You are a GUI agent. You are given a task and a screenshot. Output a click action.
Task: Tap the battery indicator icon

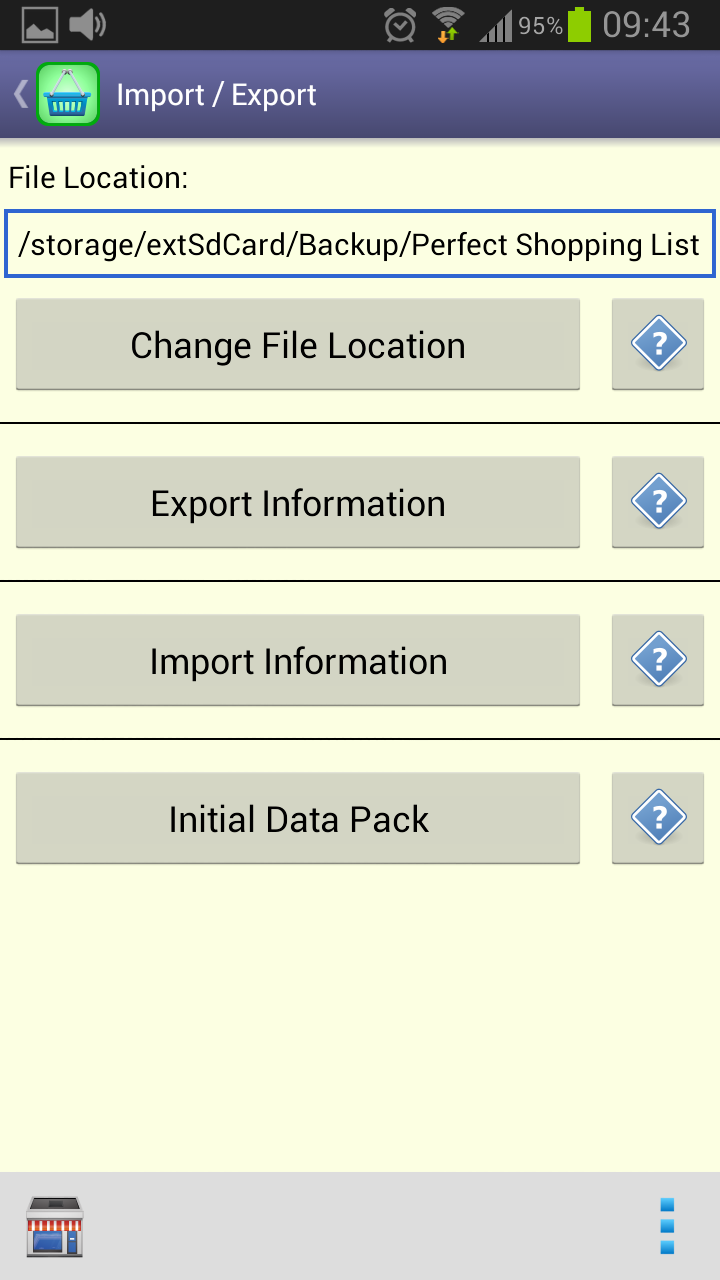[580, 25]
